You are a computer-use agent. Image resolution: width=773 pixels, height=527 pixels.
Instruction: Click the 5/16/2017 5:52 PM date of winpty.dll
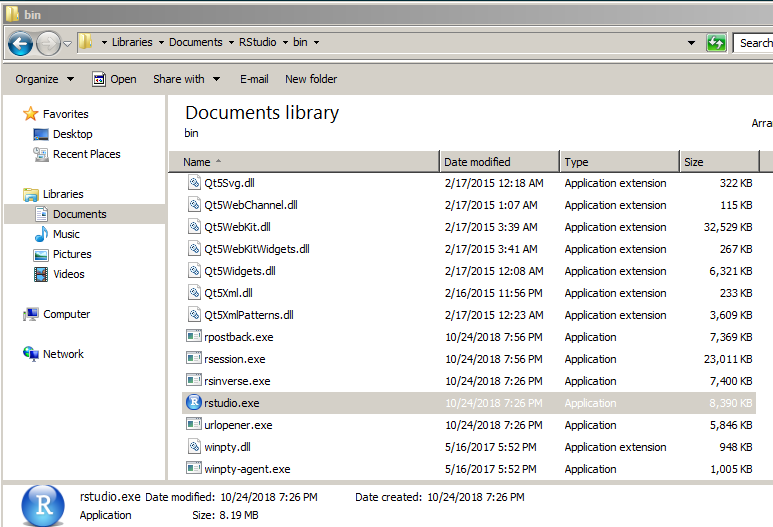coord(491,447)
